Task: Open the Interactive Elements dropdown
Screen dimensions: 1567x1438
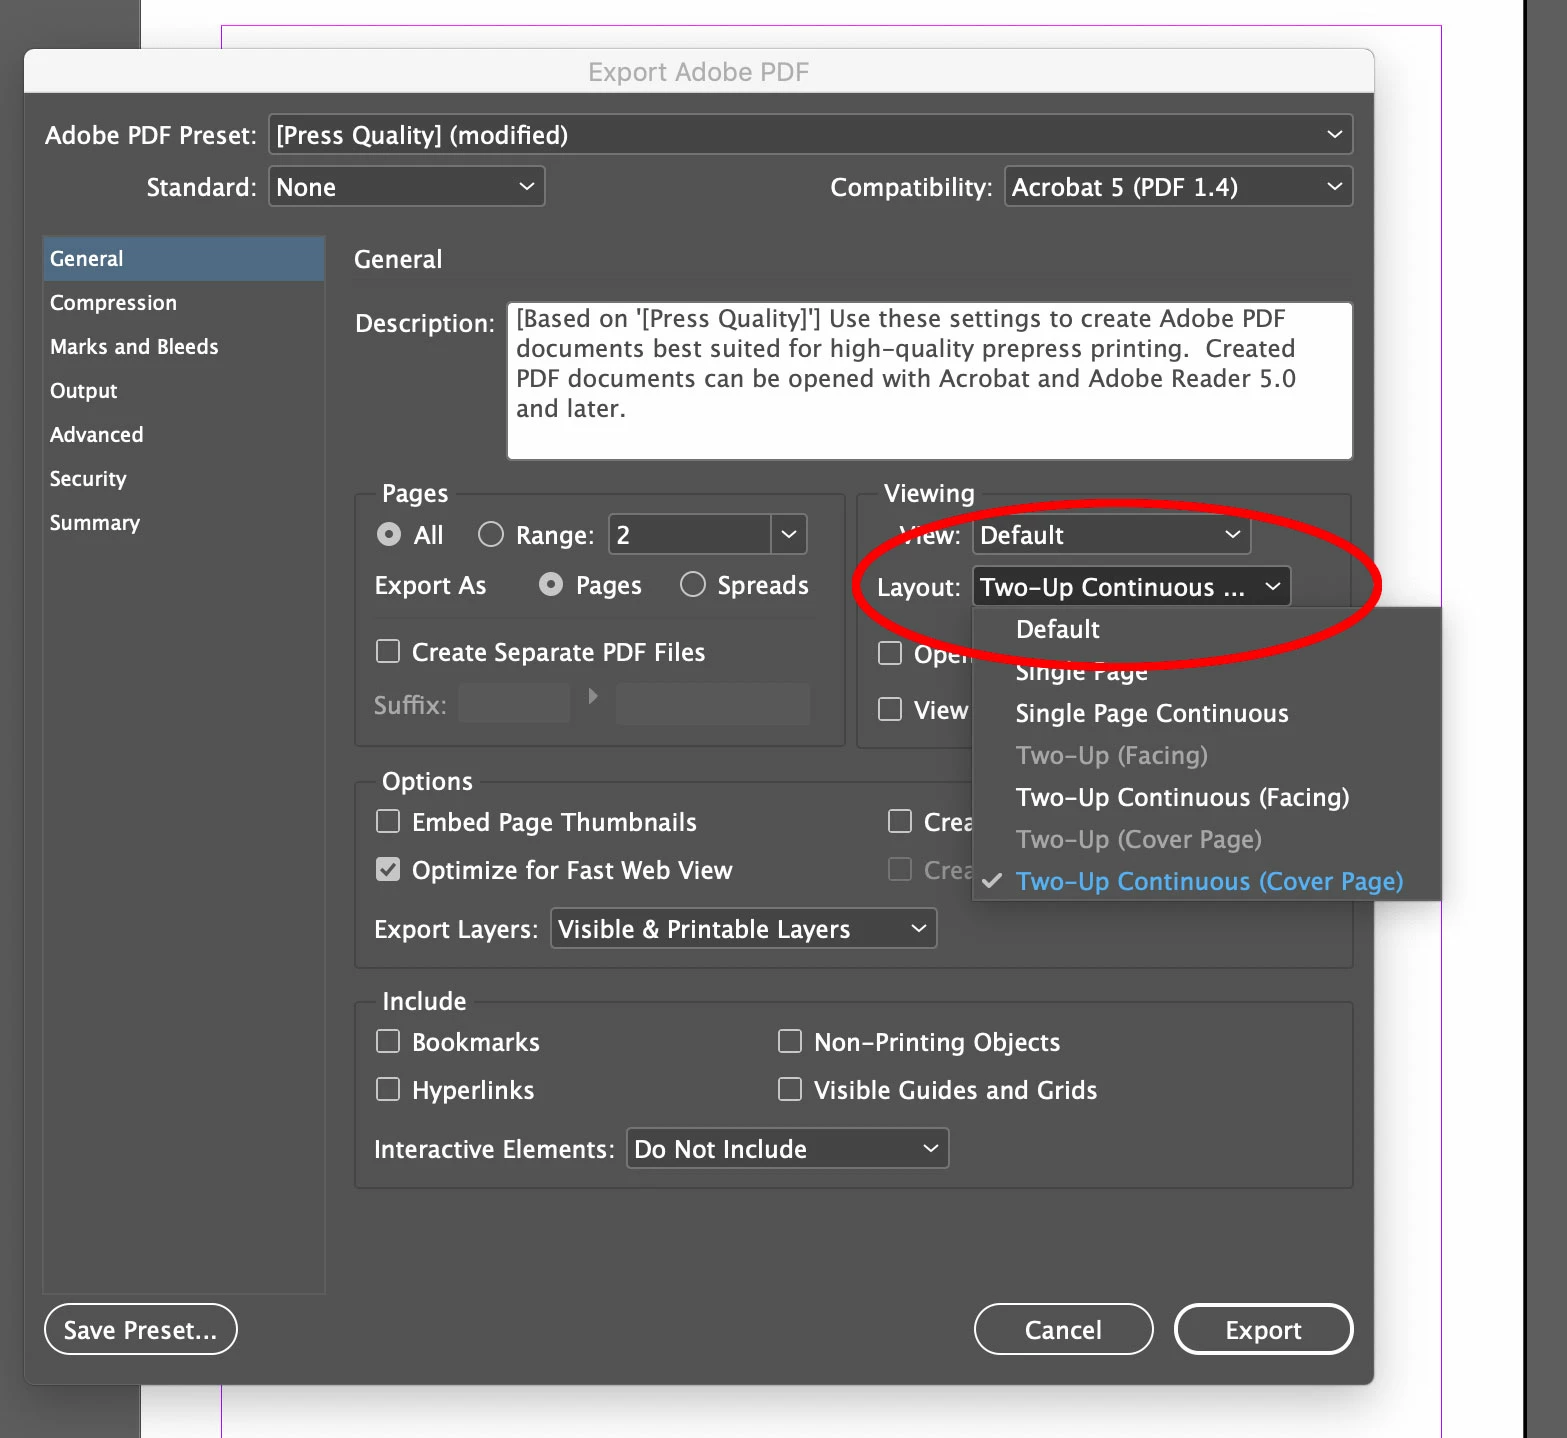Action: [x=787, y=1149]
